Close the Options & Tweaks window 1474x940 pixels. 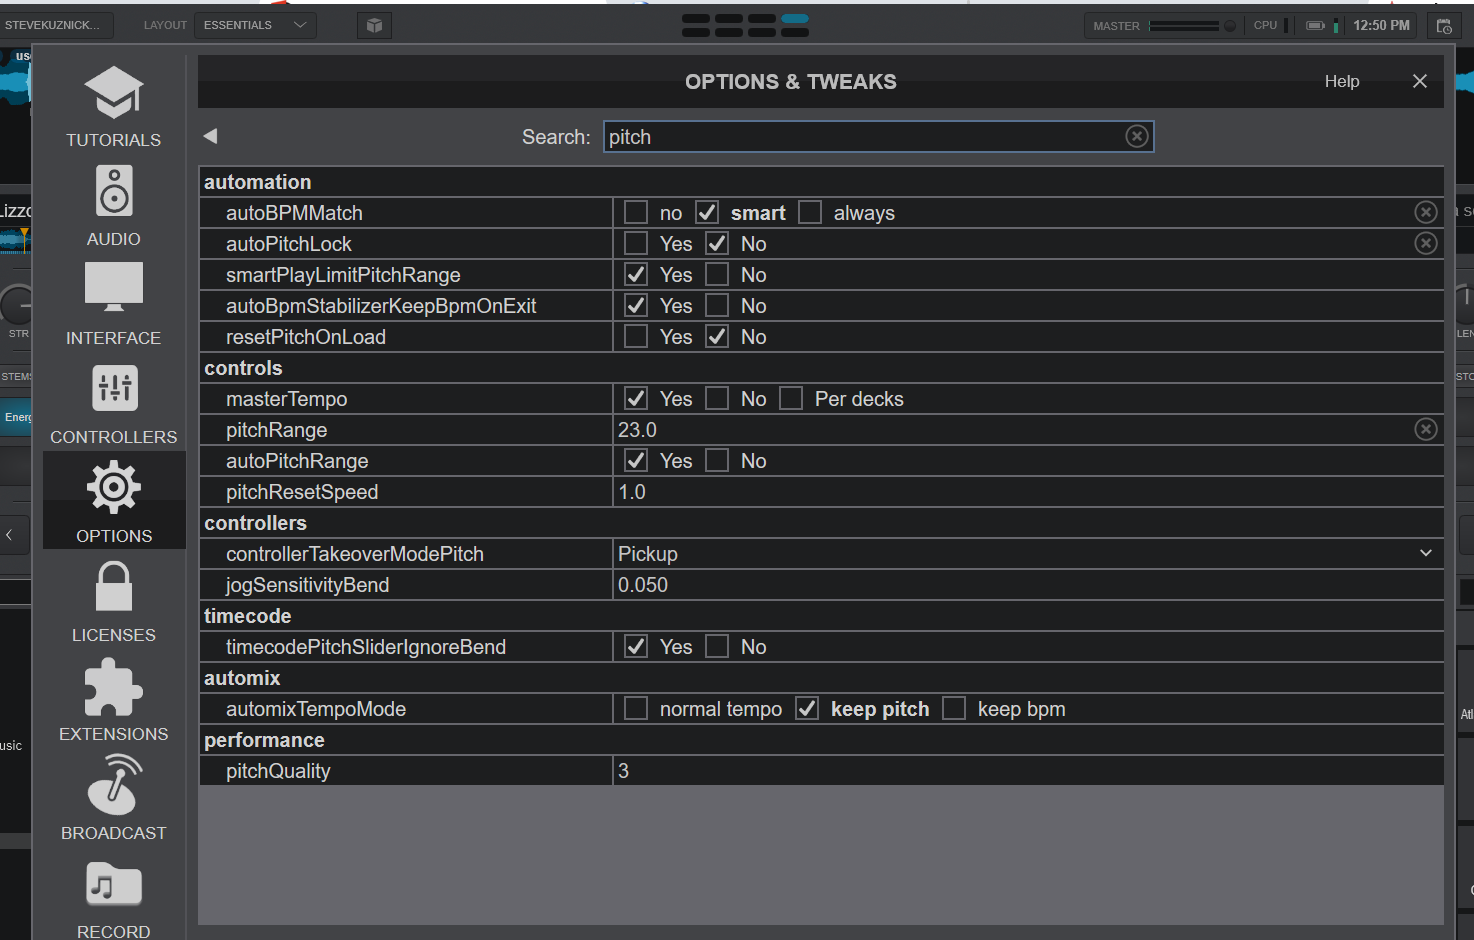click(1420, 81)
